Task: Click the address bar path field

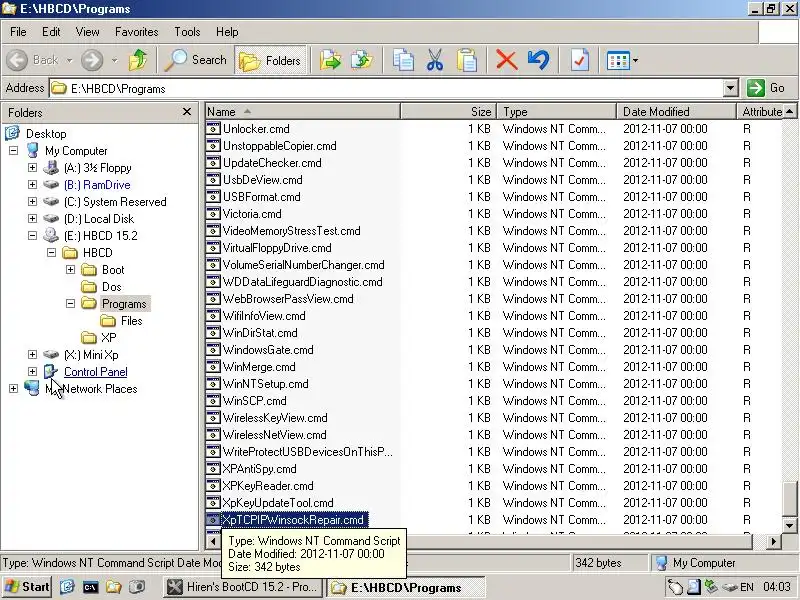Action: (386, 88)
